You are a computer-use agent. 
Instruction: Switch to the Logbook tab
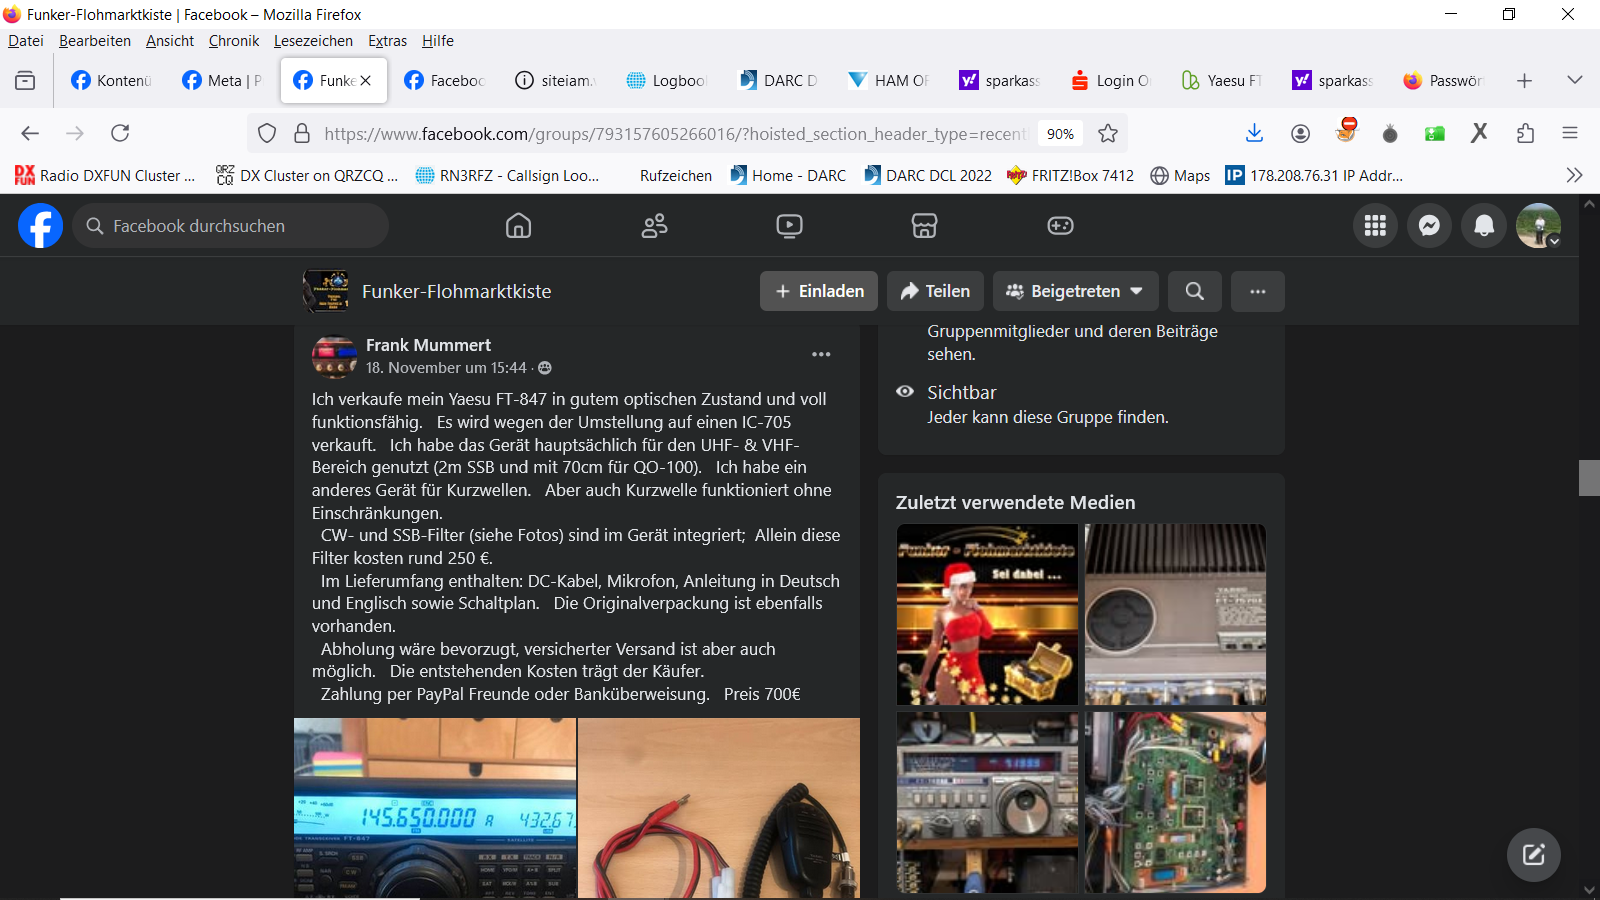click(667, 80)
